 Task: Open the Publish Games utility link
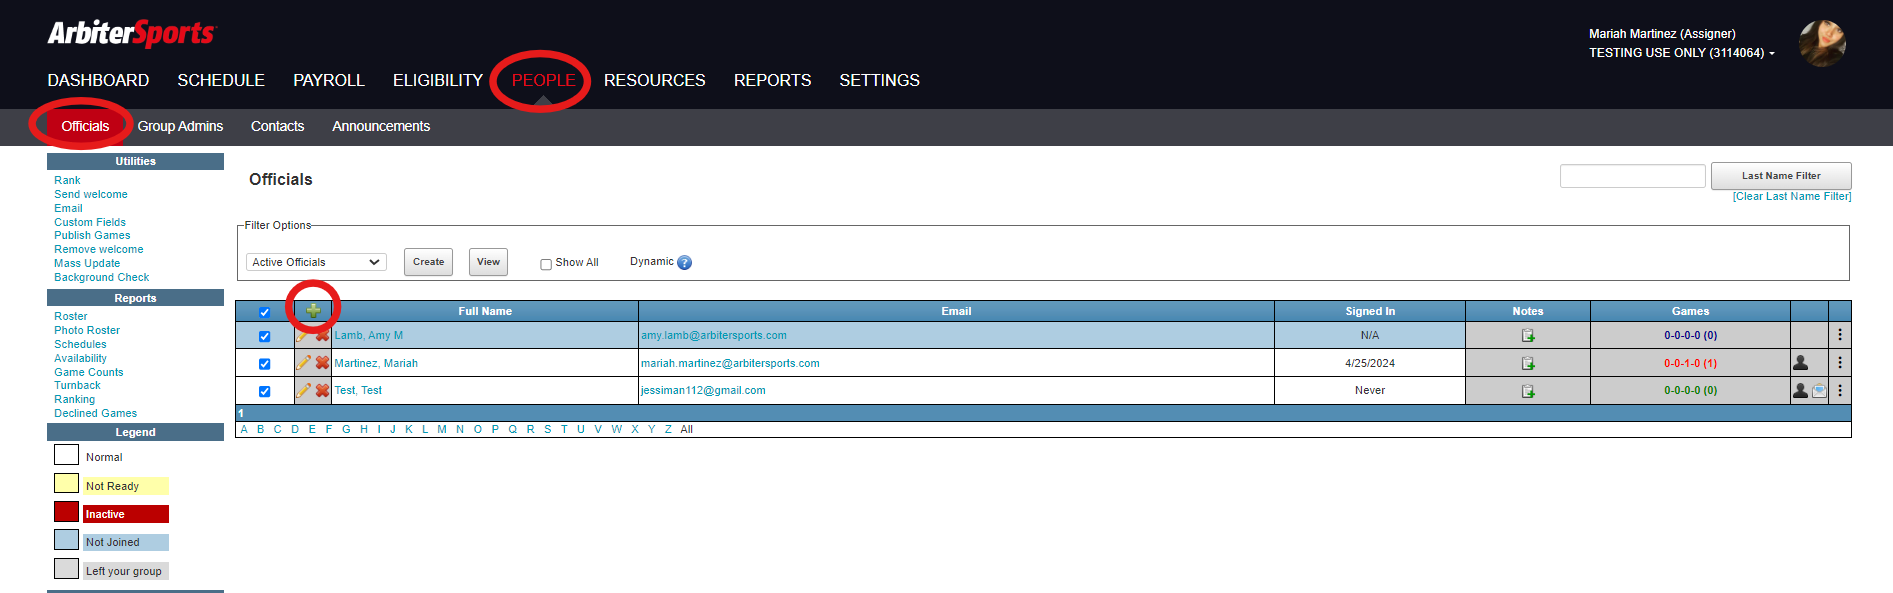(92, 236)
